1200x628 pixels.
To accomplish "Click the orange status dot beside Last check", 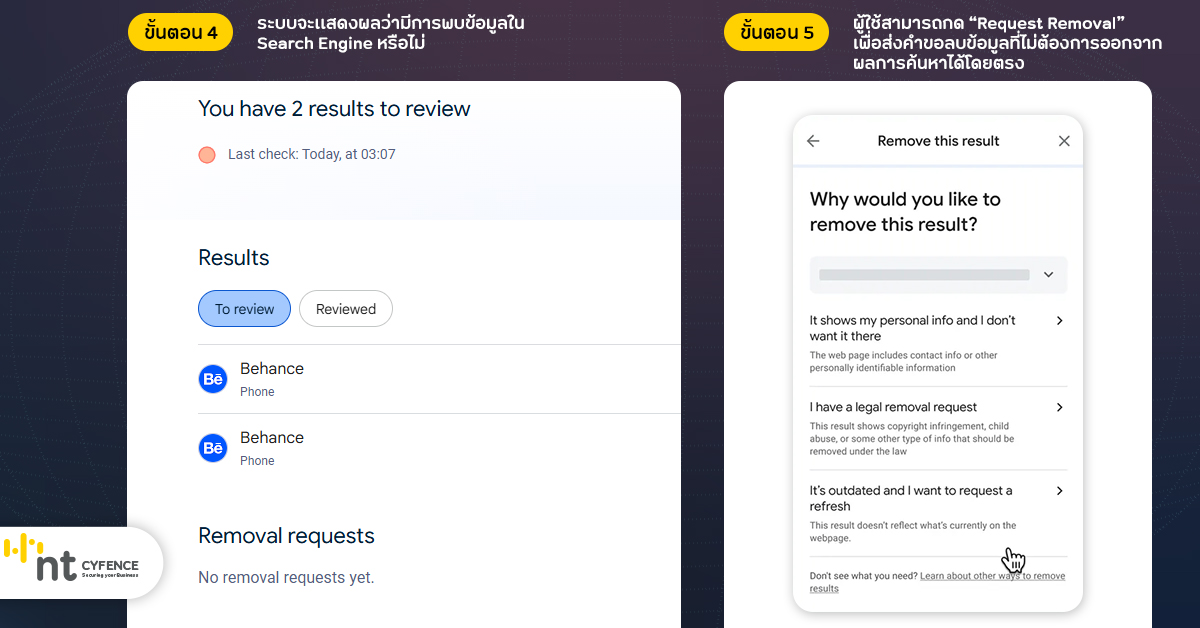I will (207, 154).
